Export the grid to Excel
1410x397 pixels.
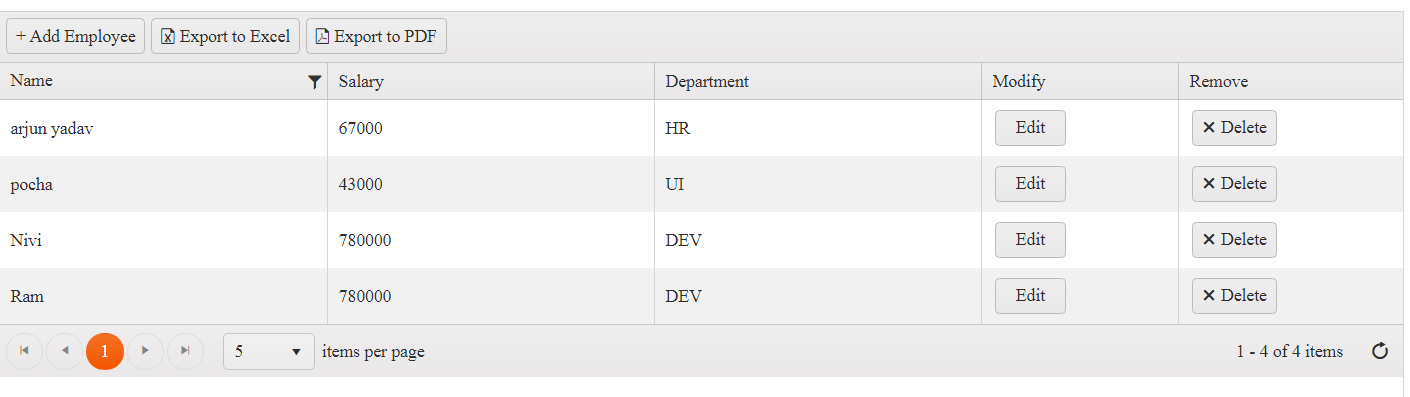coord(225,36)
